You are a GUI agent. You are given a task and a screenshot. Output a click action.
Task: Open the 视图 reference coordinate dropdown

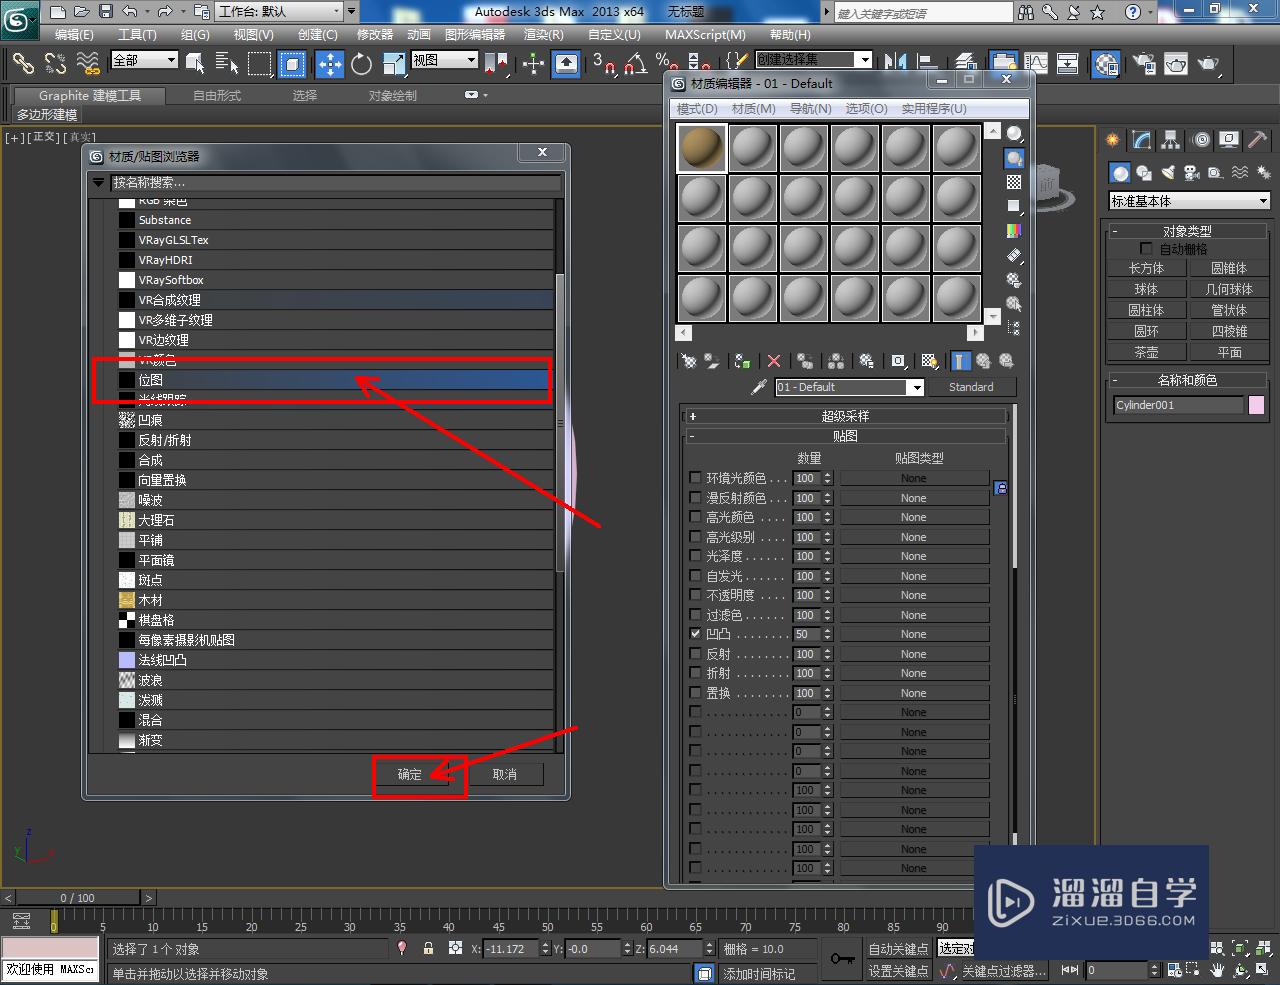point(445,60)
